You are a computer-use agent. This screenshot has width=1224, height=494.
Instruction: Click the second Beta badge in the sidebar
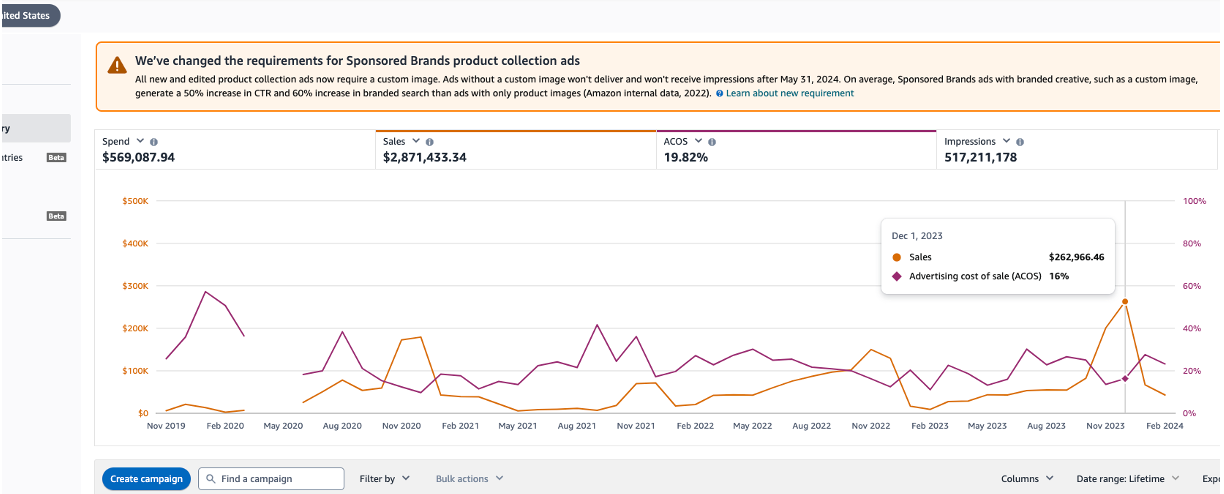(x=57, y=216)
